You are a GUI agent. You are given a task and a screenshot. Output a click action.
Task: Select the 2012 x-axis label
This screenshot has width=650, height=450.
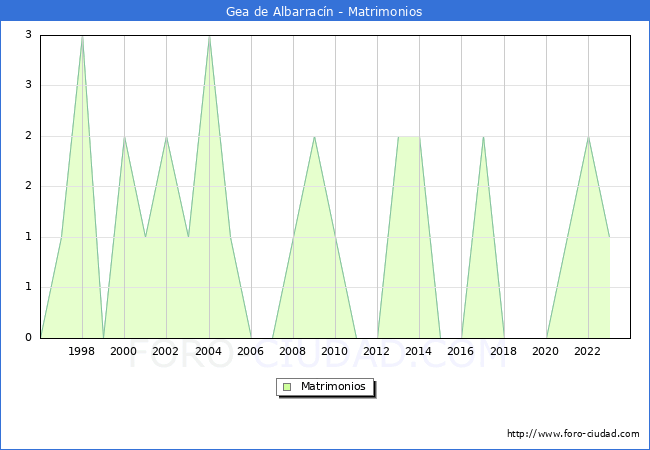pos(377,351)
